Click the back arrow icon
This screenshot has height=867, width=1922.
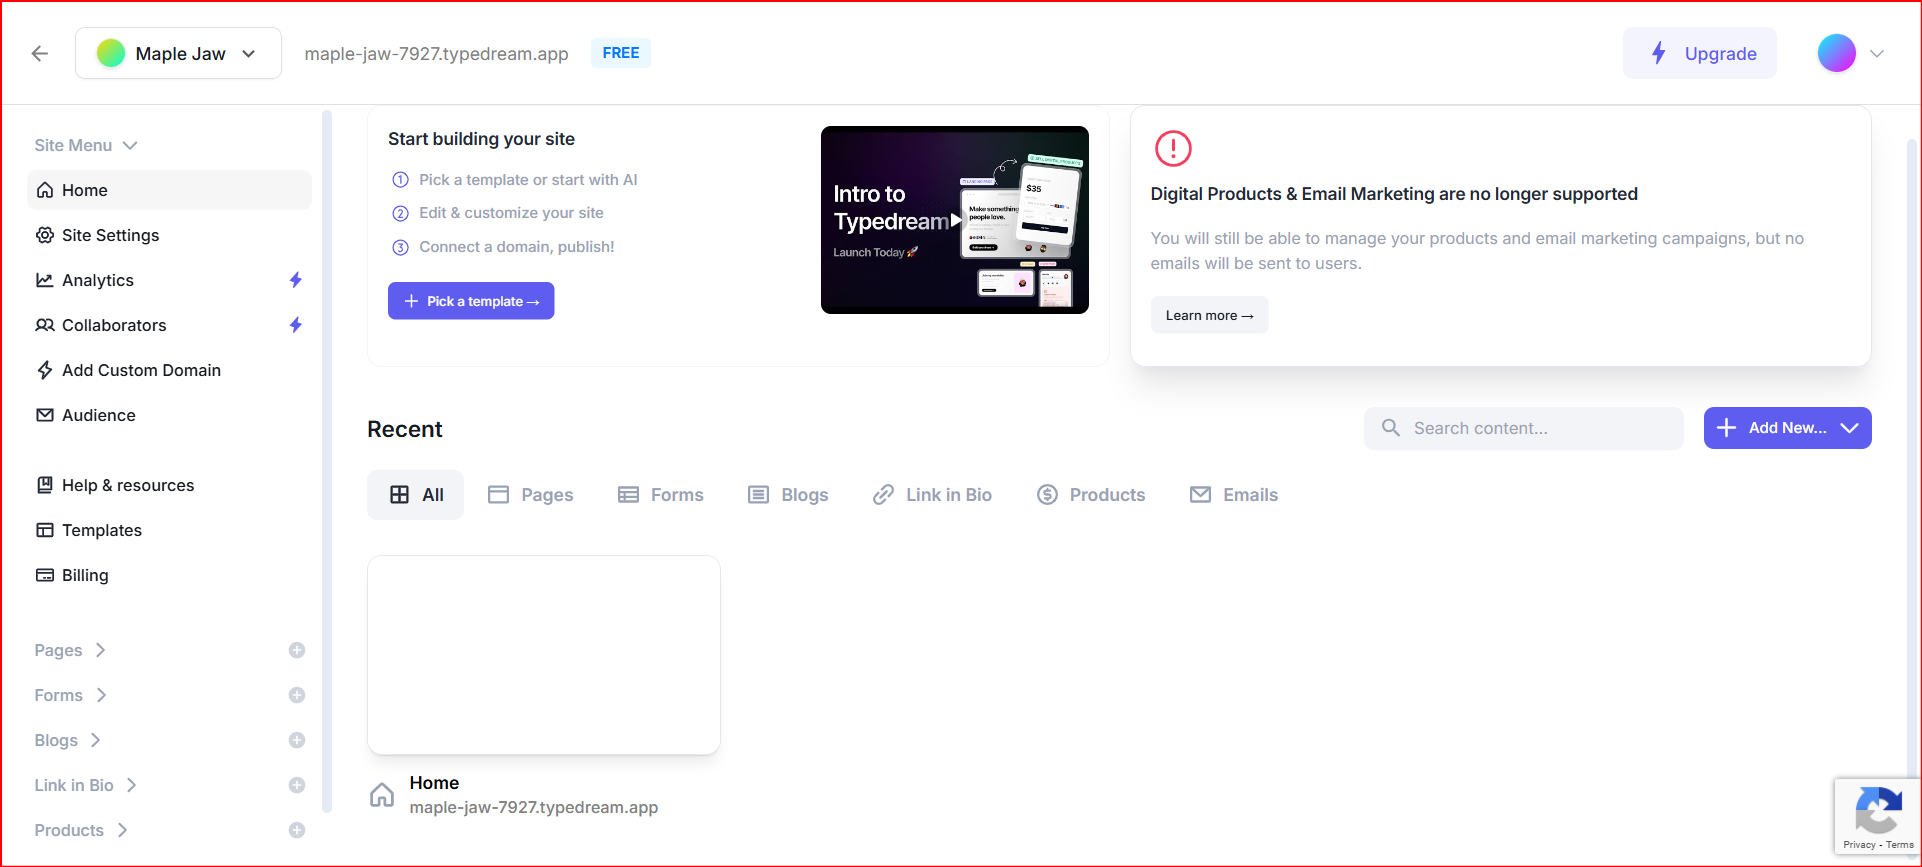tap(40, 54)
